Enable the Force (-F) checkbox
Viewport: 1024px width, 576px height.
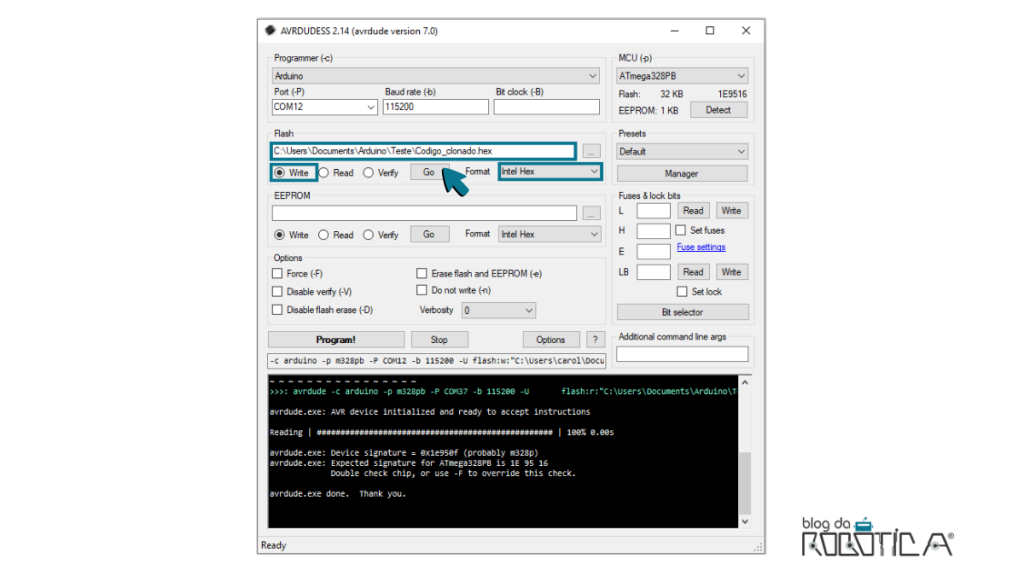point(277,274)
